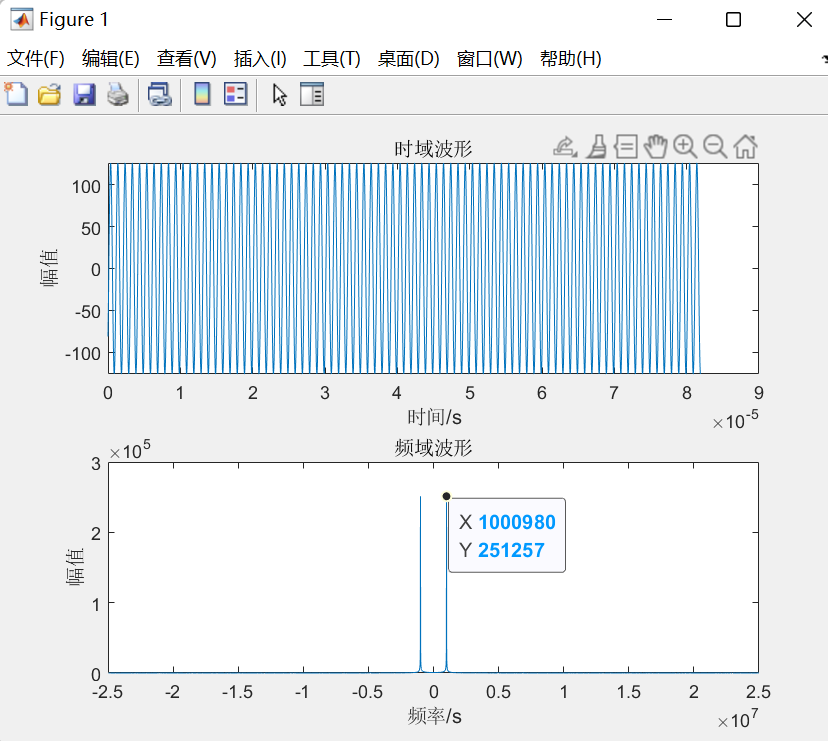828x741 pixels.
Task: Open the 工具(T) menu
Action: (331, 59)
